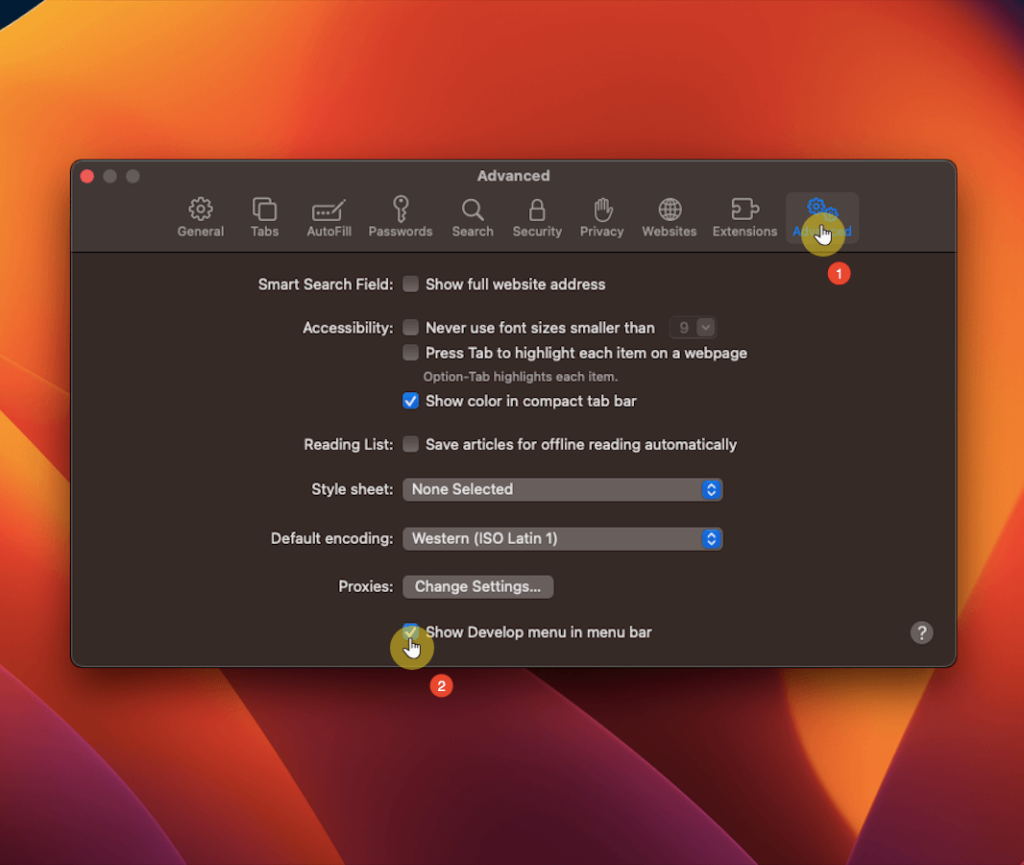Tick Never use font sizes smaller than
This screenshot has width=1024, height=865.
click(410, 327)
